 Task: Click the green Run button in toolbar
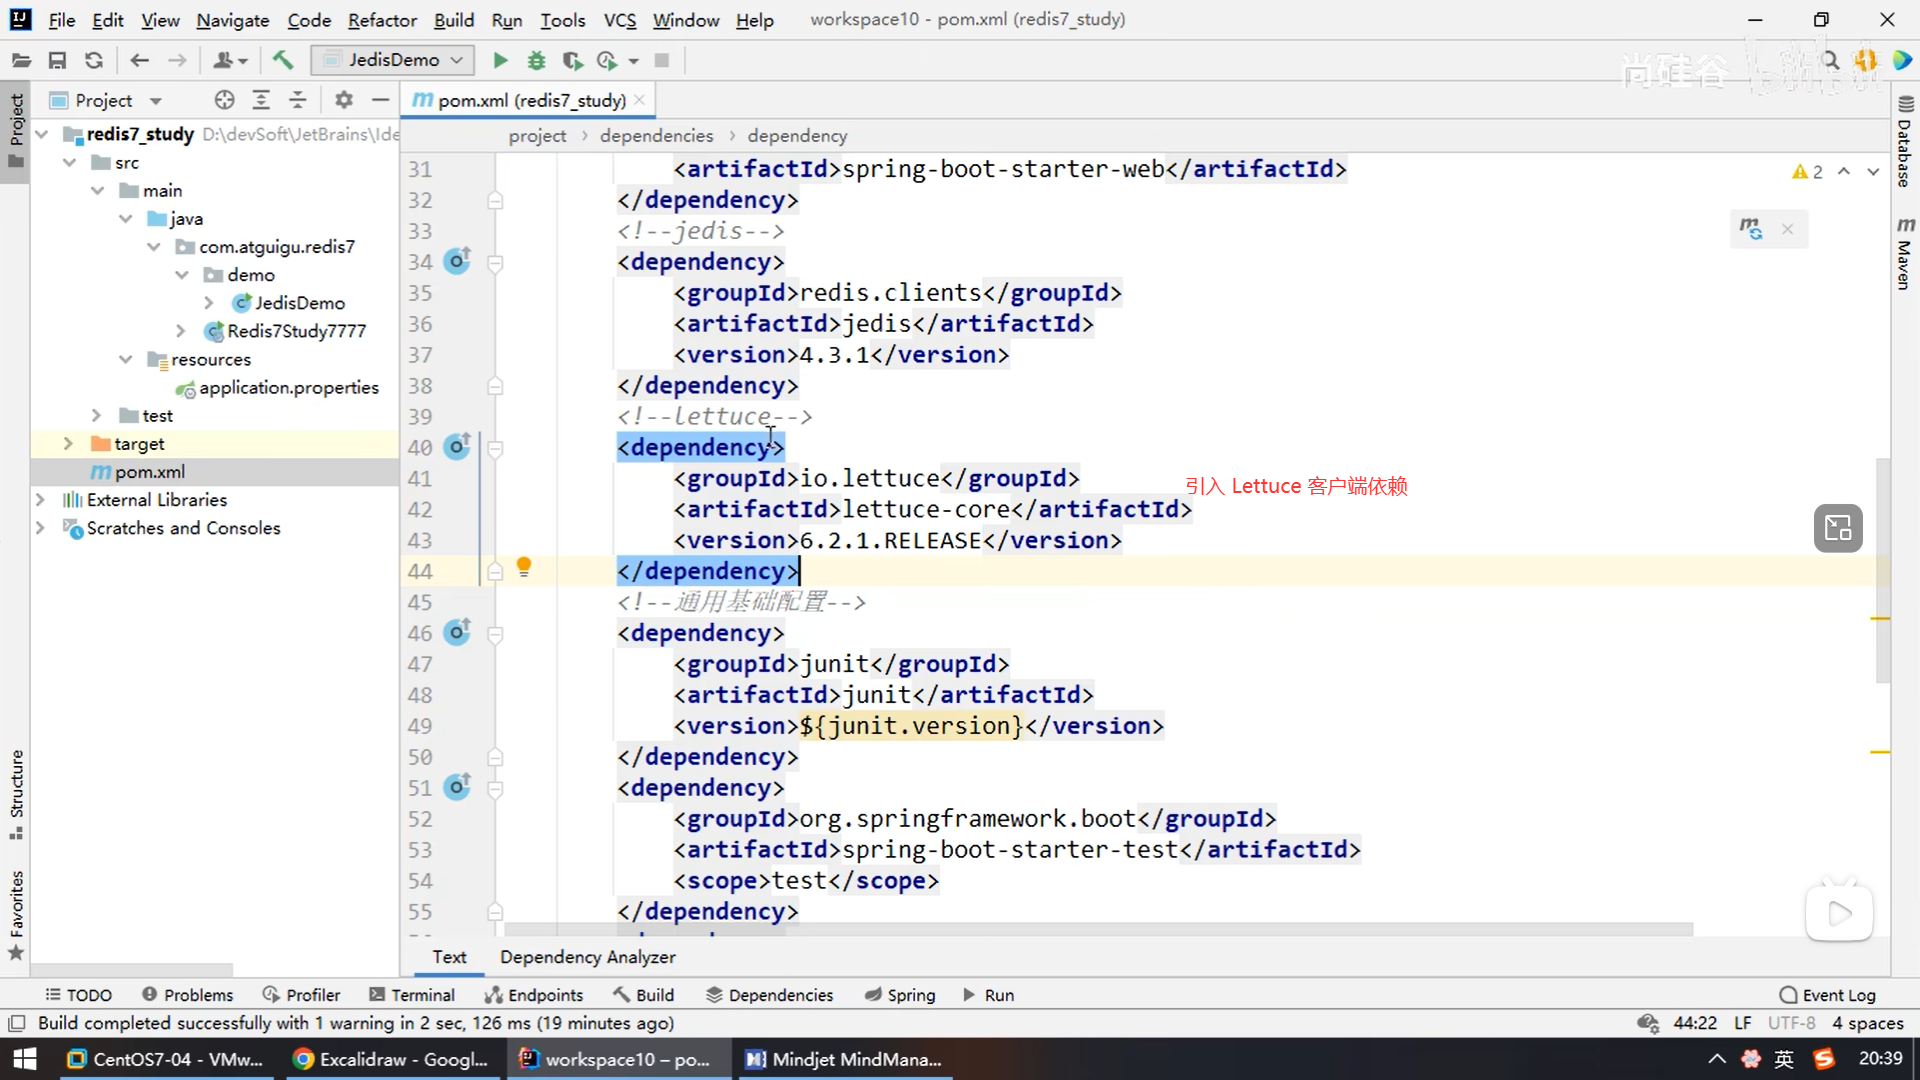[500, 61]
